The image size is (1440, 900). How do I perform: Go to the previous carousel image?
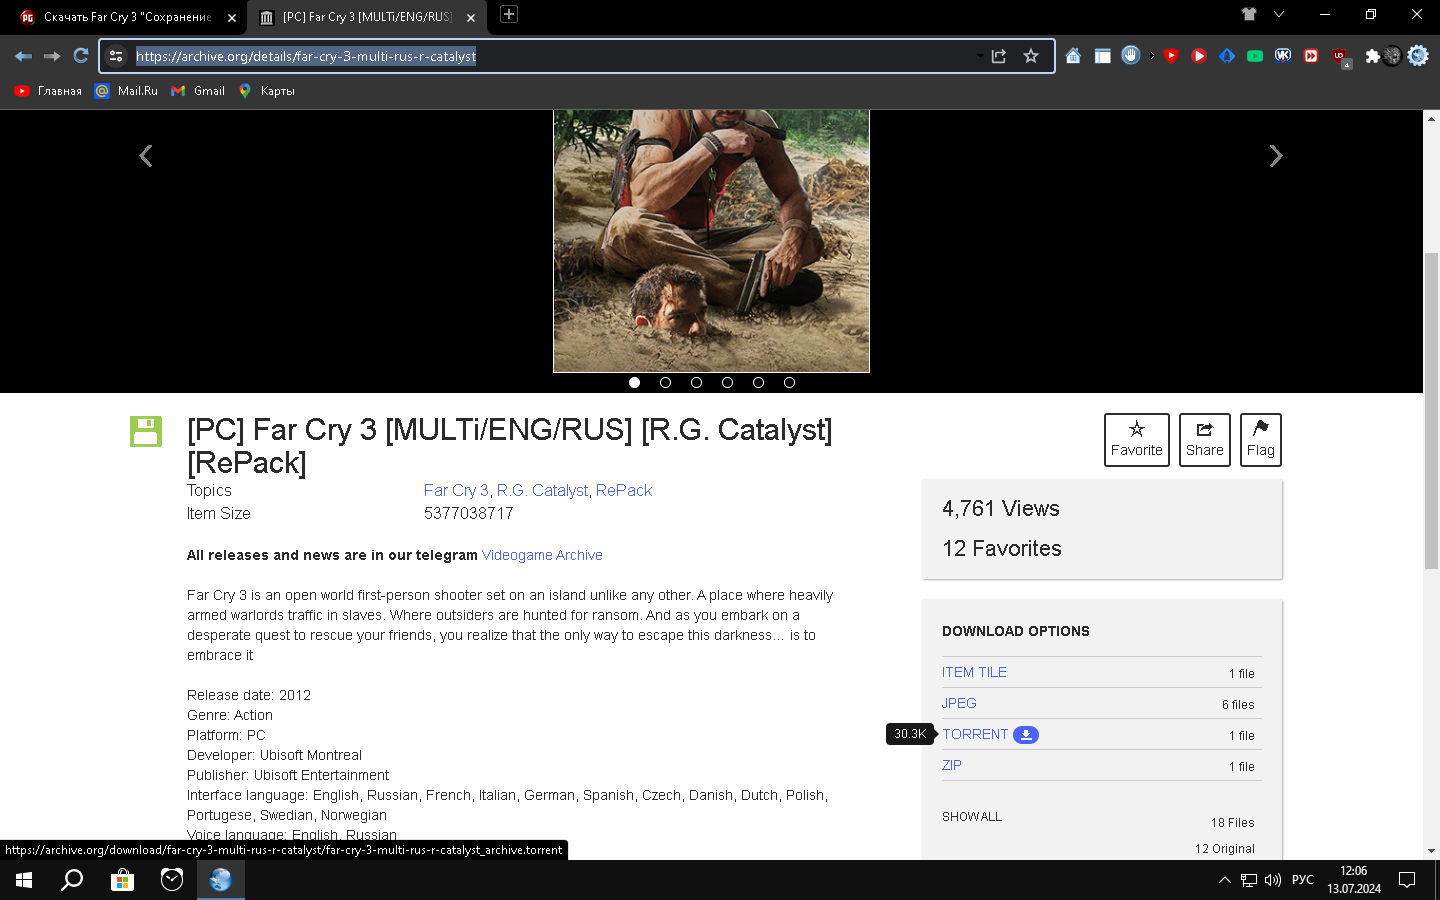tap(146, 156)
